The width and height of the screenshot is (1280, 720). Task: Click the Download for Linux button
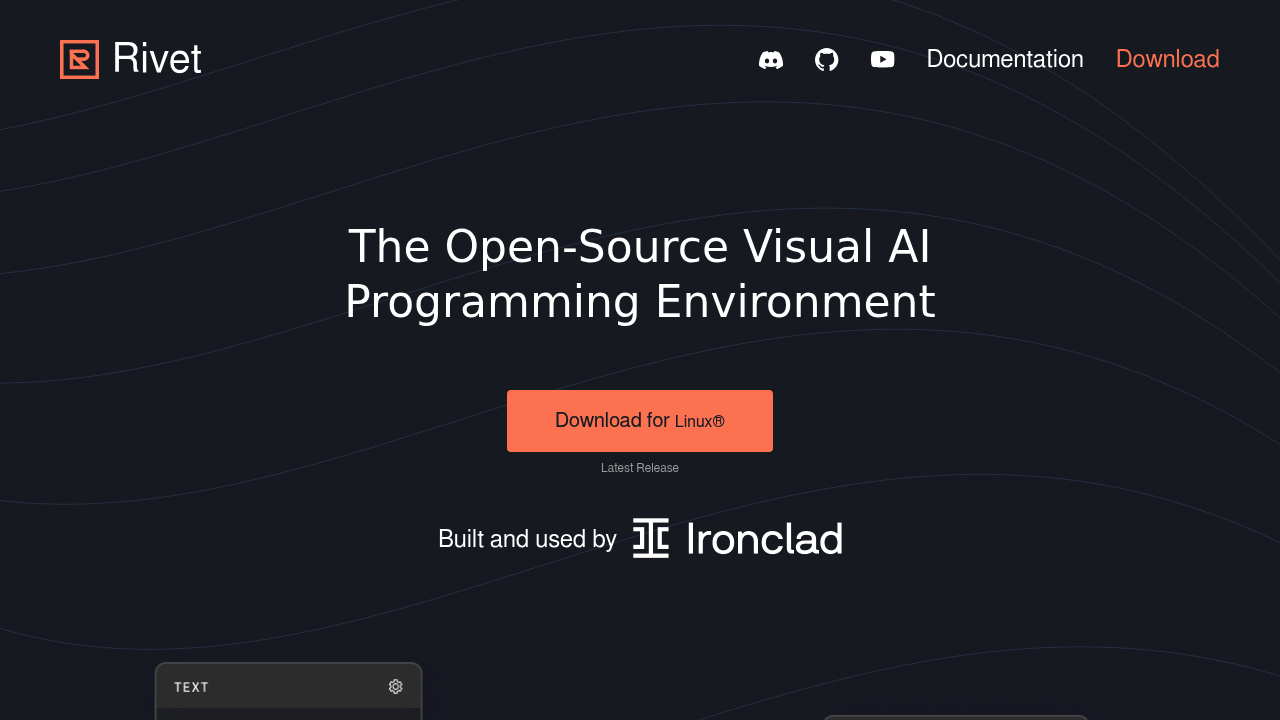click(x=640, y=421)
